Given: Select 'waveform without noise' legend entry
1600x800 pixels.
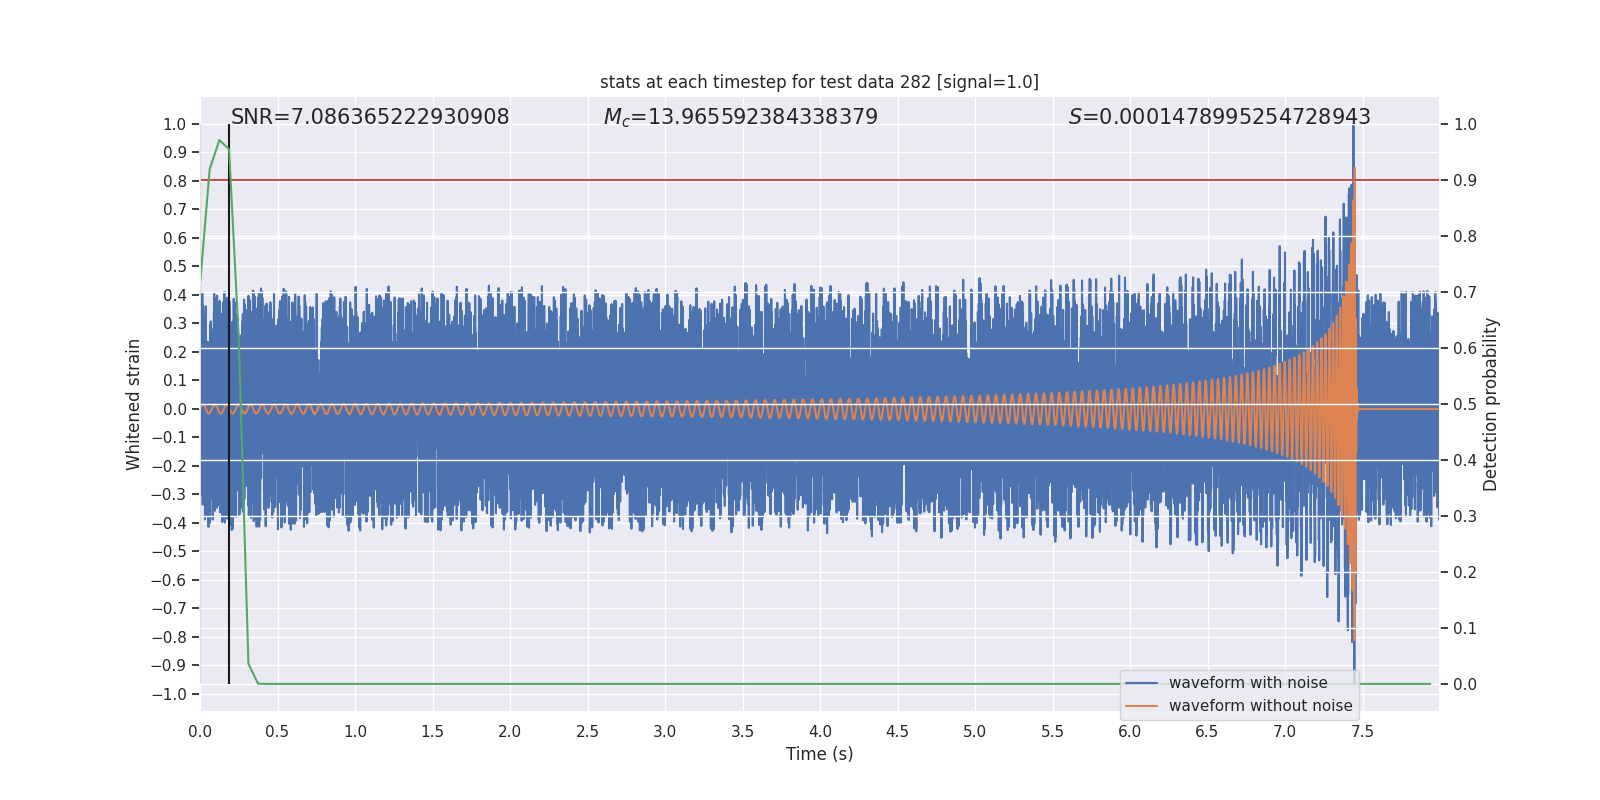Looking at the screenshot, I should click(x=1260, y=706).
